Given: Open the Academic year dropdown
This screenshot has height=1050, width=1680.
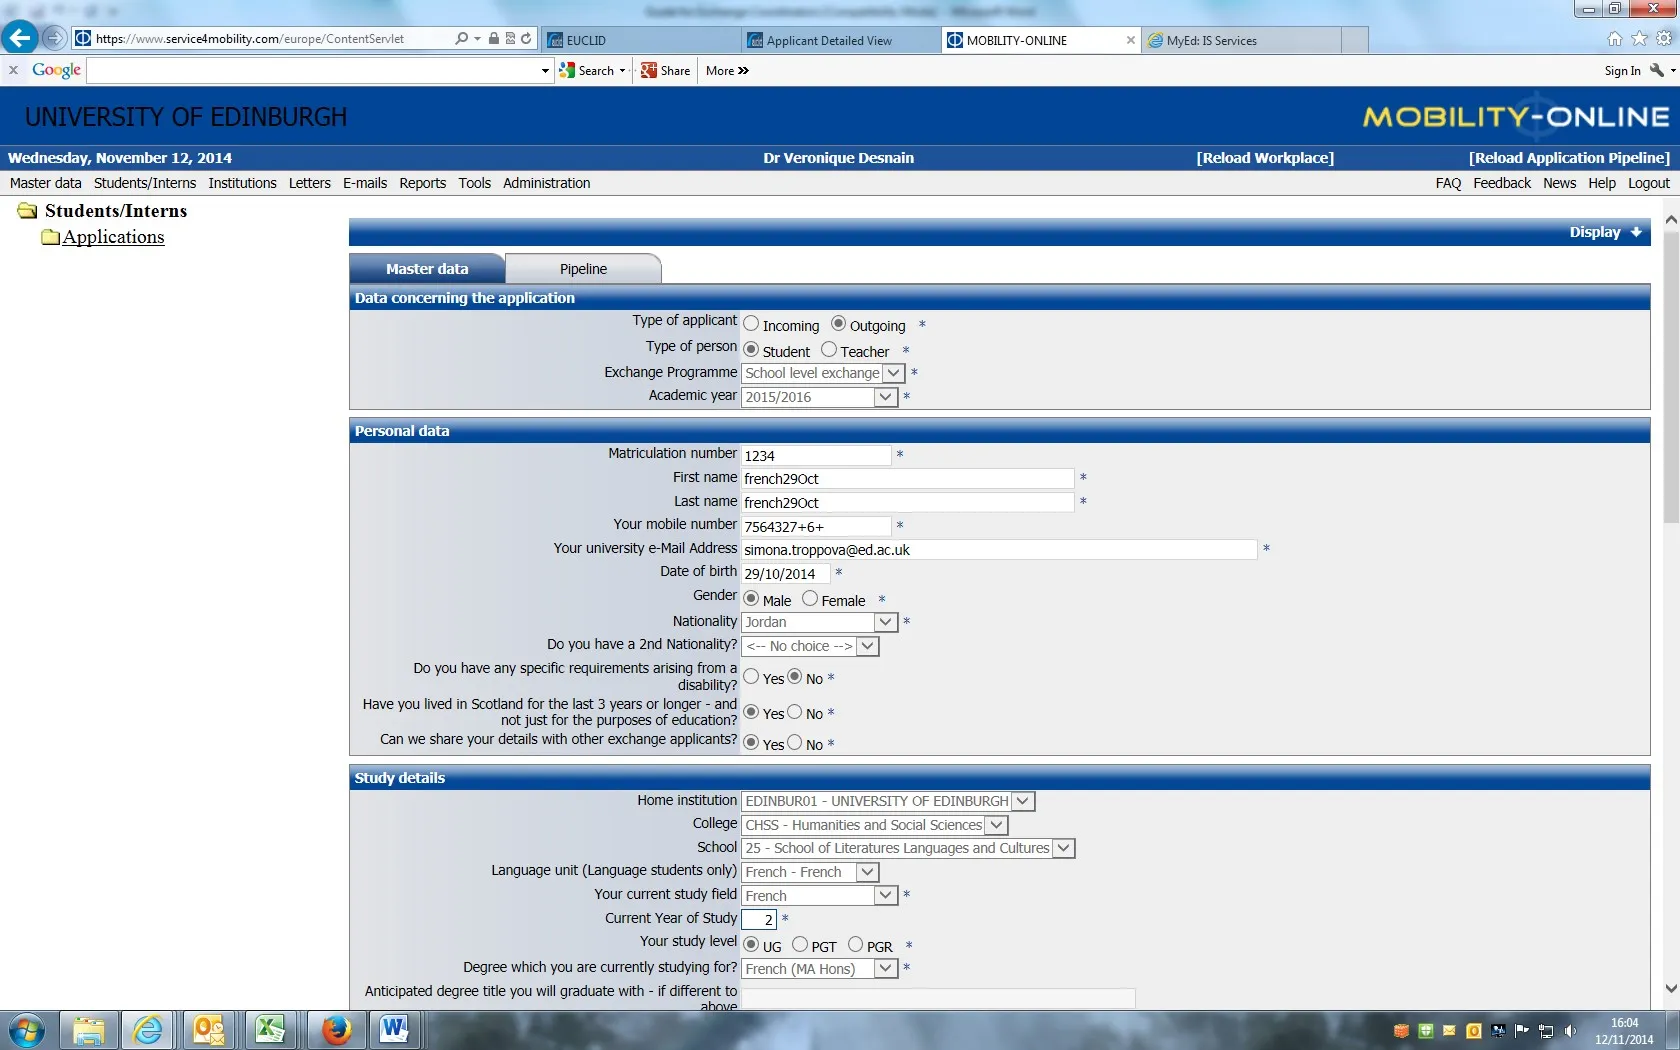Looking at the screenshot, I should coord(884,397).
